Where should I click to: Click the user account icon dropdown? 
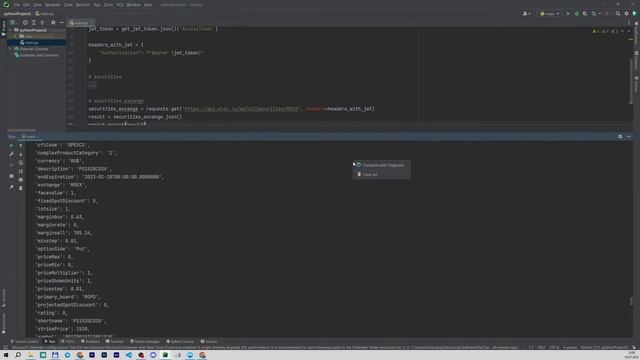coord(527,14)
